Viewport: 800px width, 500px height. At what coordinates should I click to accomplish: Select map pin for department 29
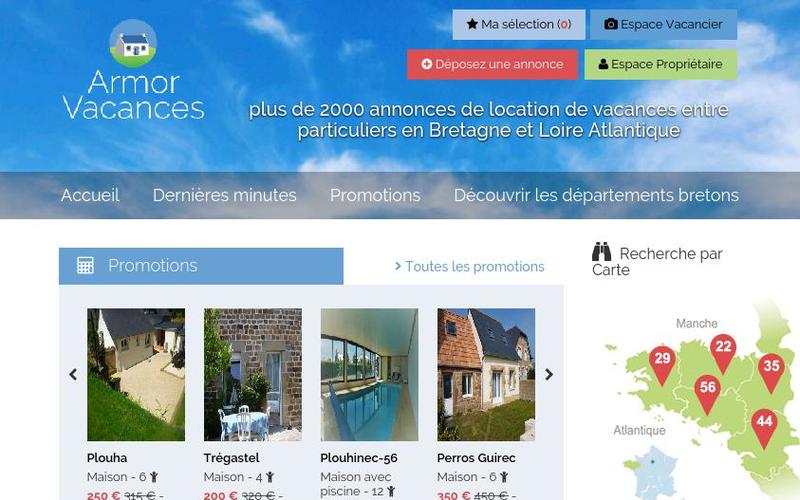pyautogui.click(x=662, y=365)
